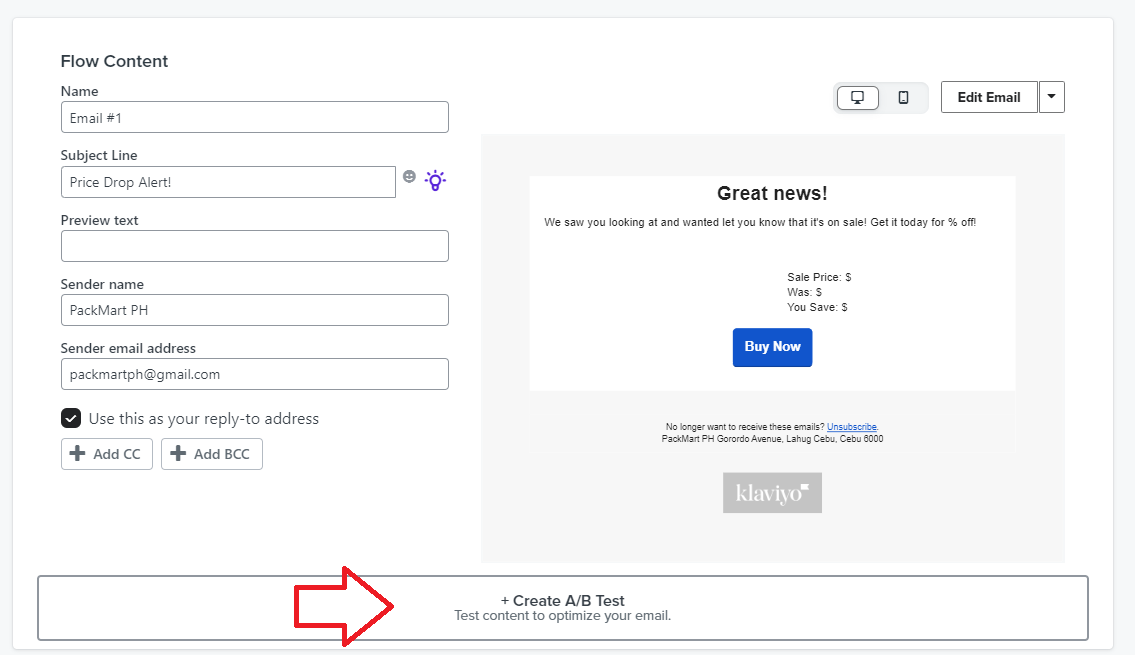This screenshot has width=1135, height=655.
Task: Click the Great news! heading in preview
Action: (x=772, y=193)
